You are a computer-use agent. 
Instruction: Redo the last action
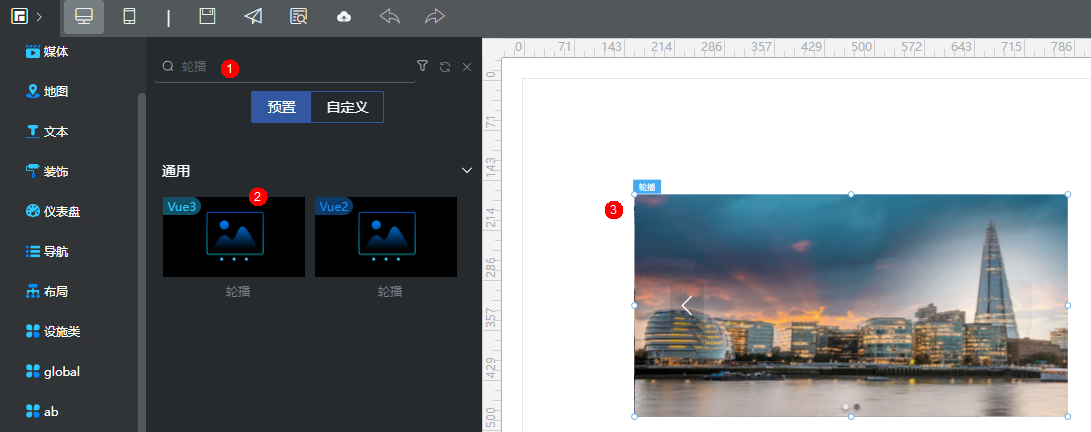point(435,17)
